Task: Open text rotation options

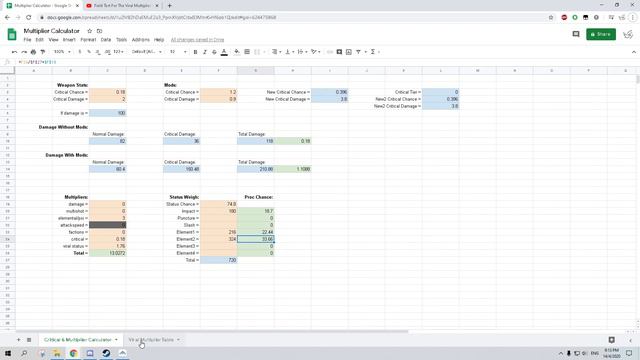Action: (316, 52)
